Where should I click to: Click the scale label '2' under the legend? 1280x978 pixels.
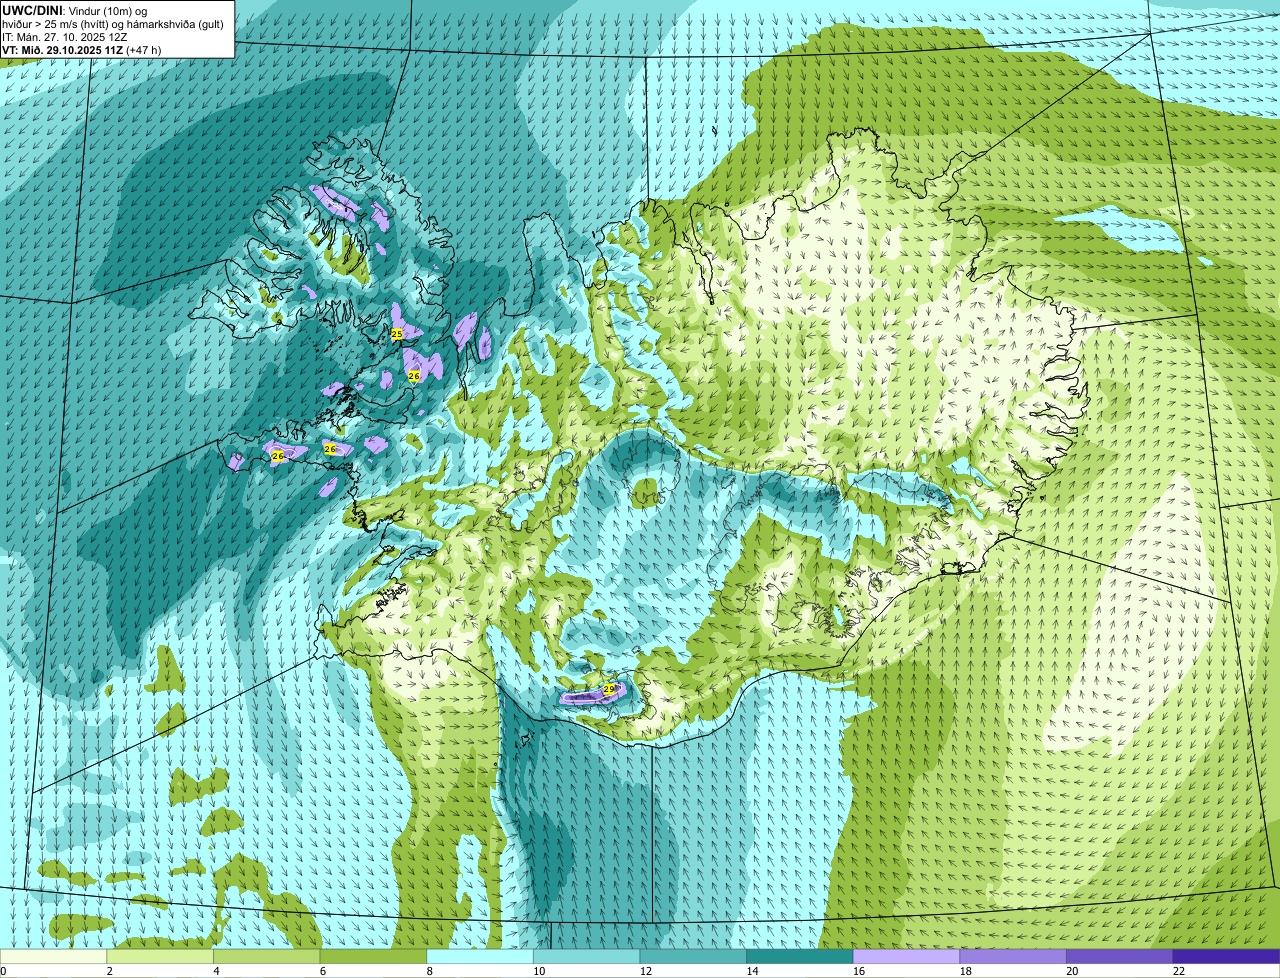(109, 971)
